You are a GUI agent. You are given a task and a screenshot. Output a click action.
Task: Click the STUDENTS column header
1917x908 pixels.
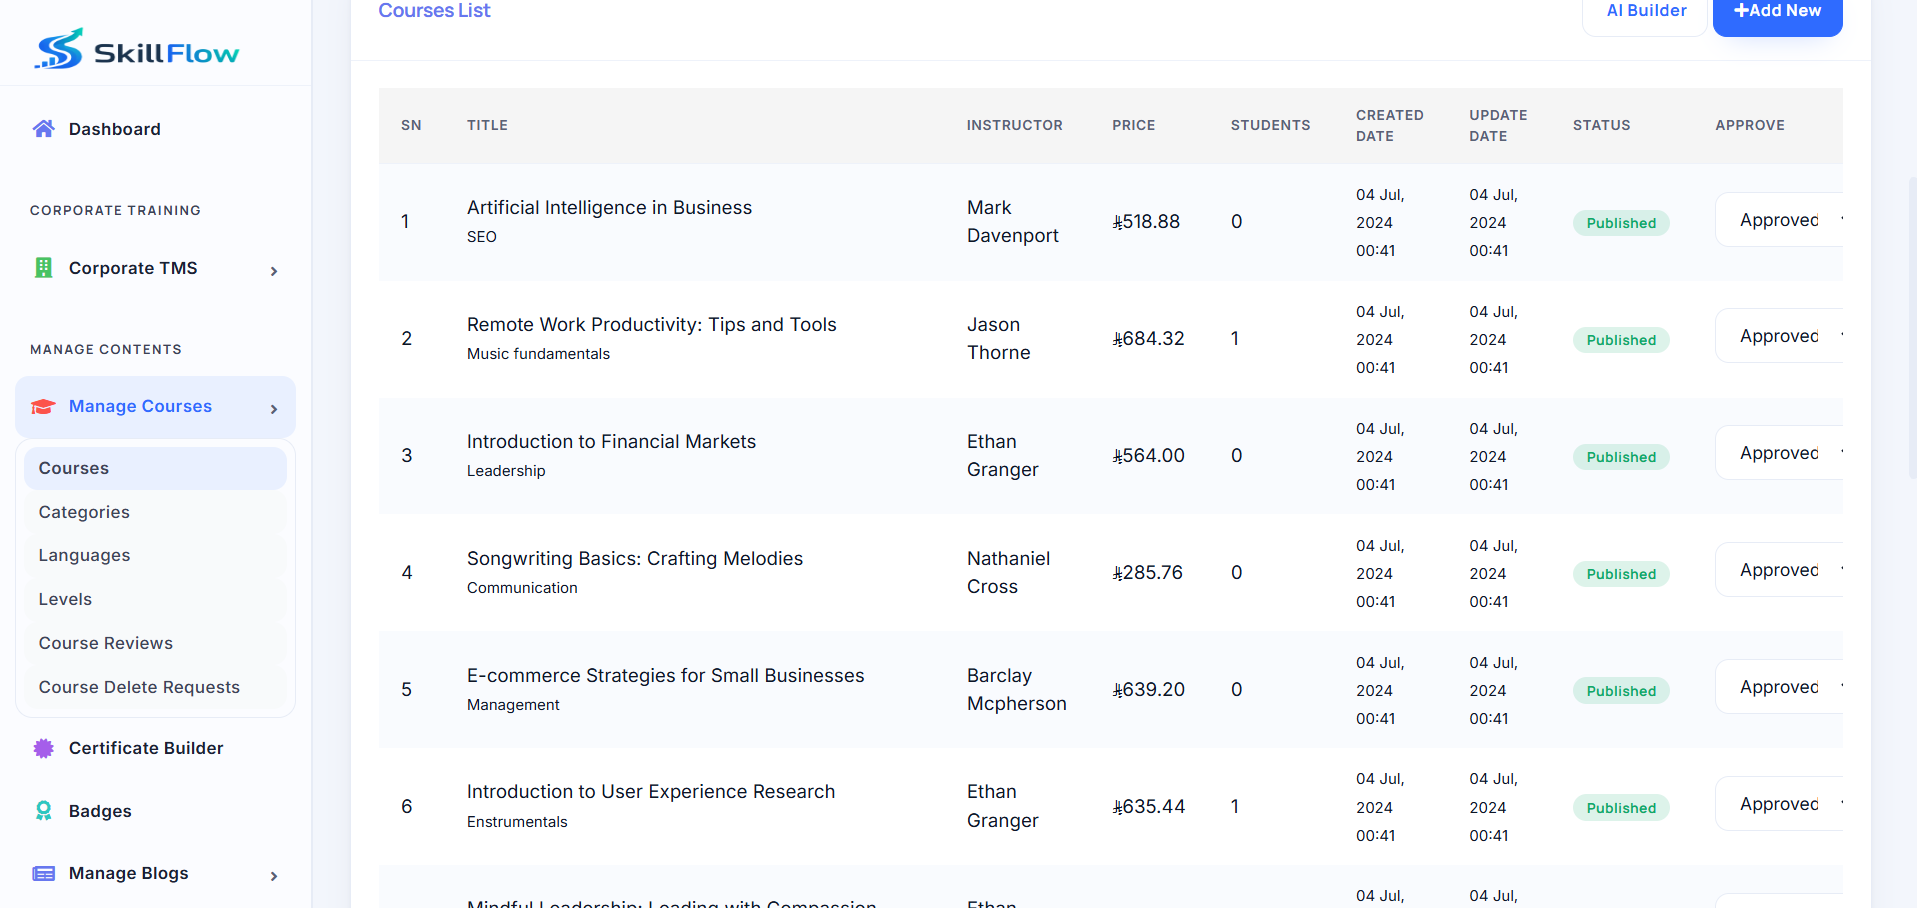(1270, 125)
